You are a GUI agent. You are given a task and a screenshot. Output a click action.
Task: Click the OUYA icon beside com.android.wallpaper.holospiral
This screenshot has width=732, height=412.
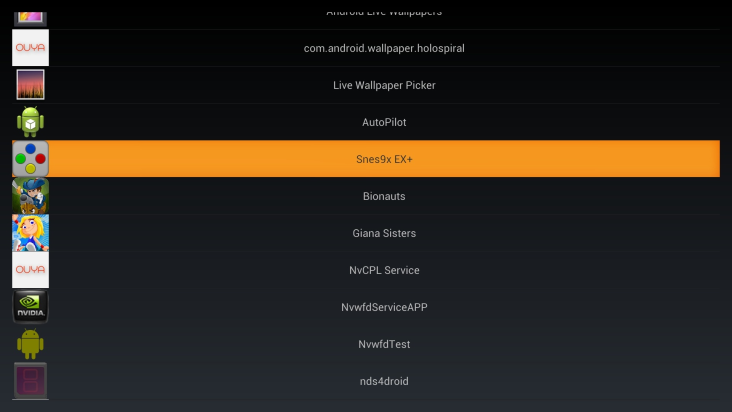point(30,48)
